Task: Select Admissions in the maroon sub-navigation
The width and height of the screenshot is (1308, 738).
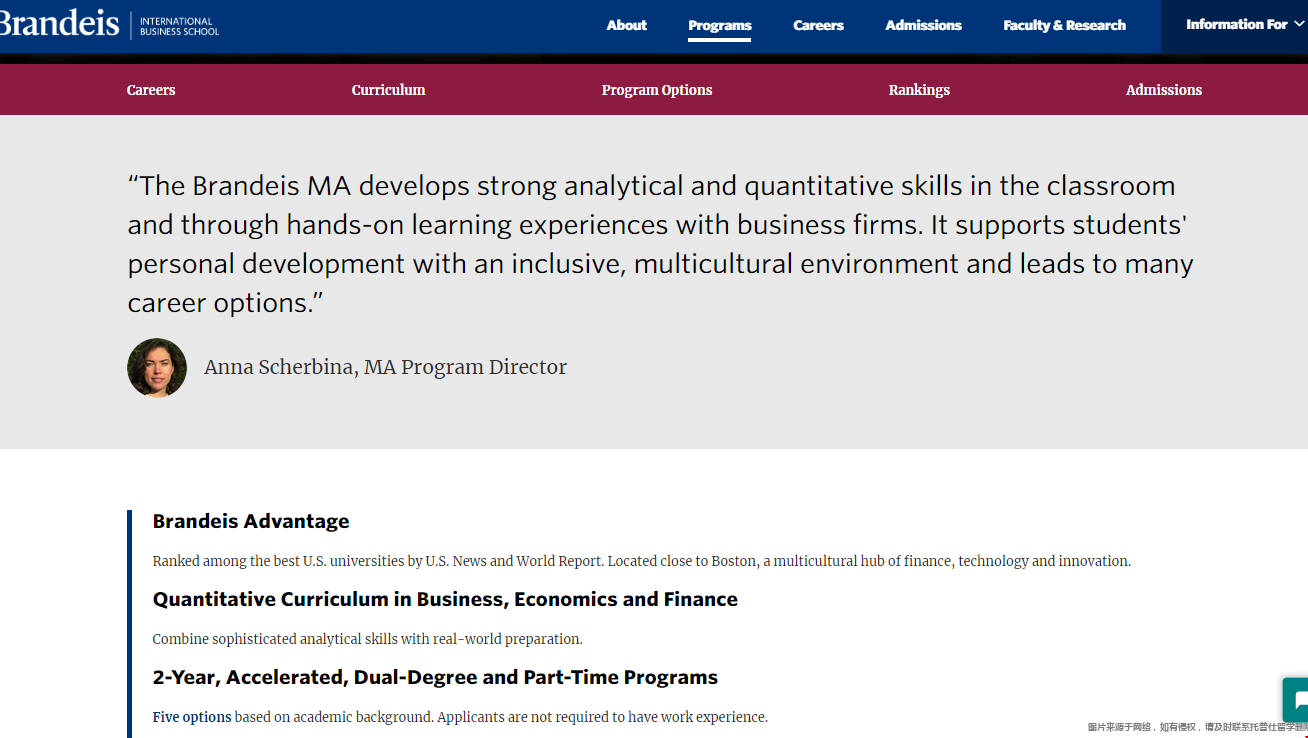Action: pos(1163,90)
